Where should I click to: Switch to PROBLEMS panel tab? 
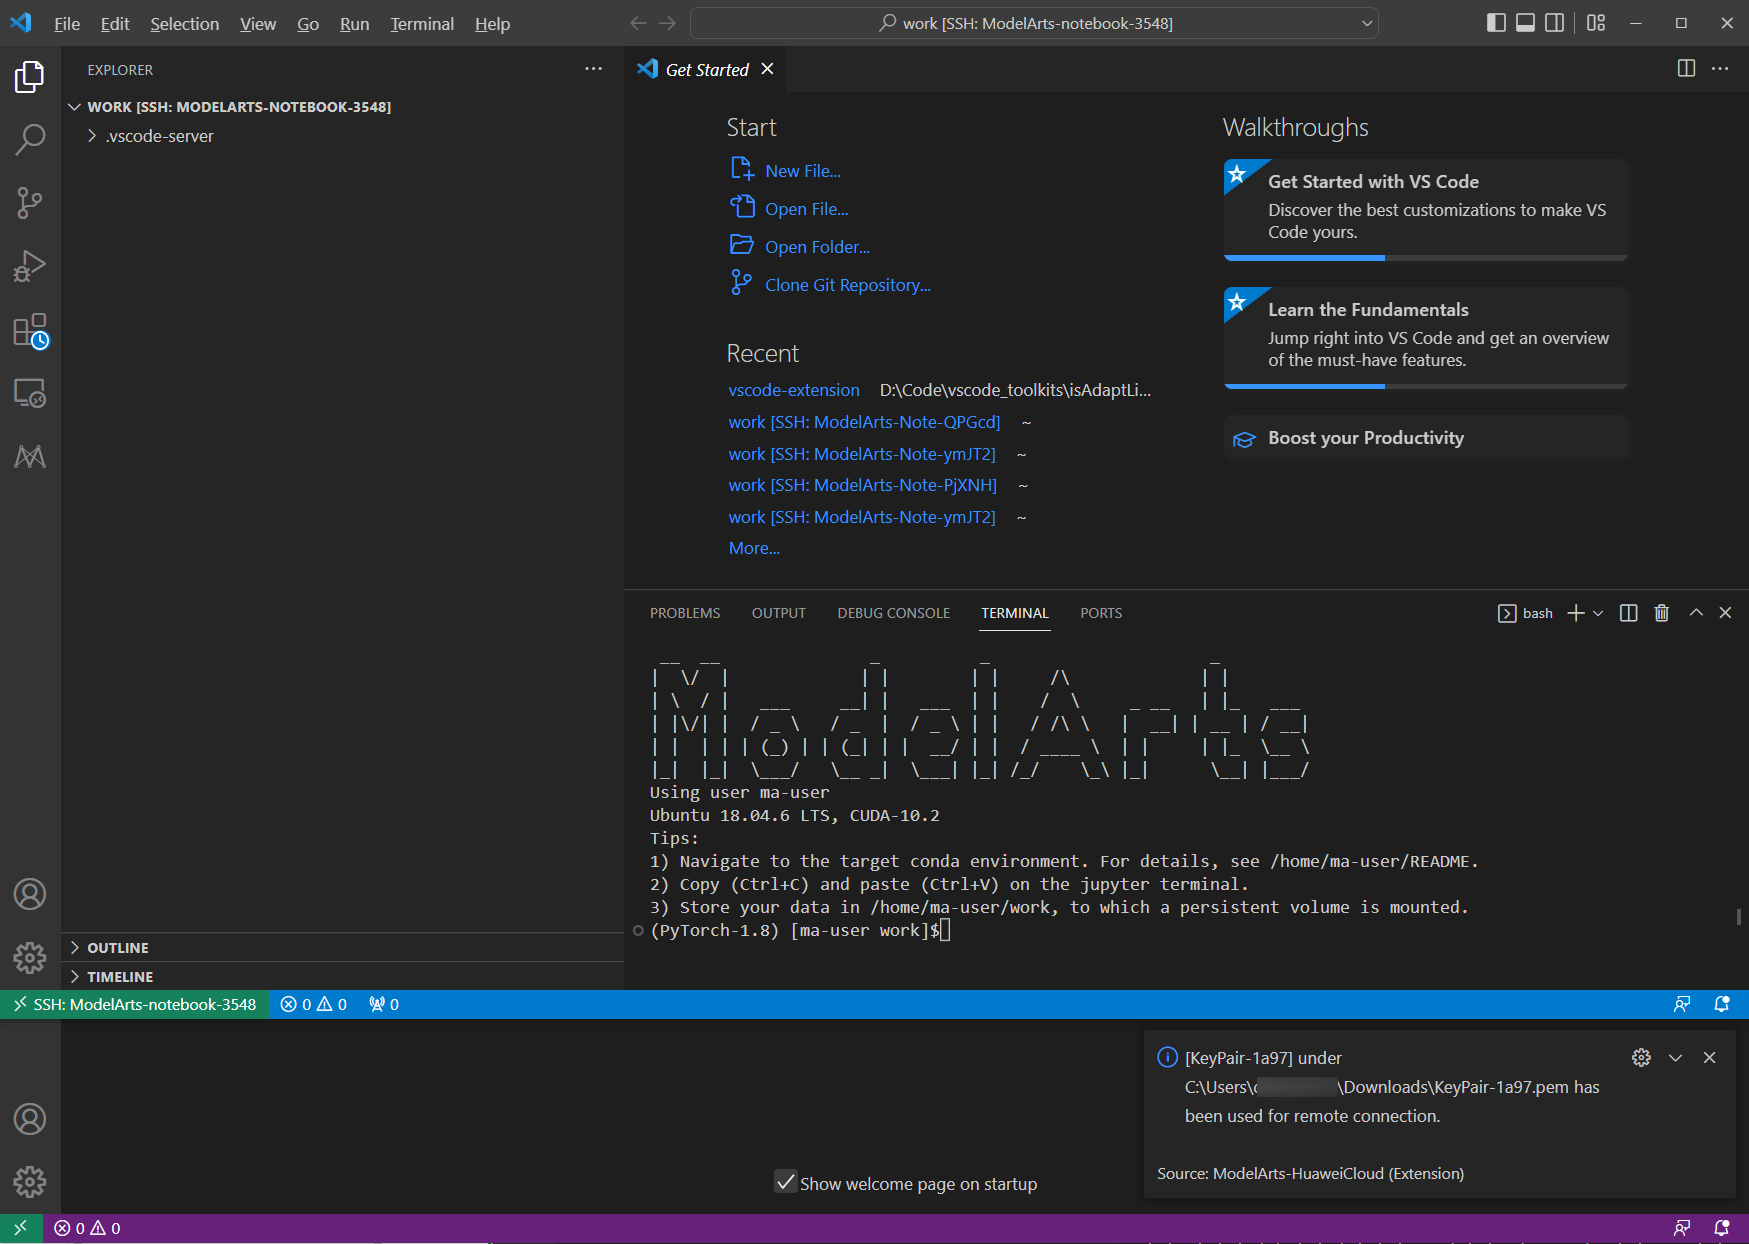pyautogui.click(x=685, y=613)
